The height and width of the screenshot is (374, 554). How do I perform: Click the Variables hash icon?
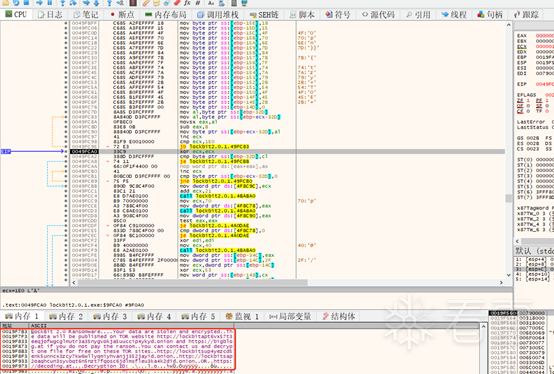(x=198, y=3)
